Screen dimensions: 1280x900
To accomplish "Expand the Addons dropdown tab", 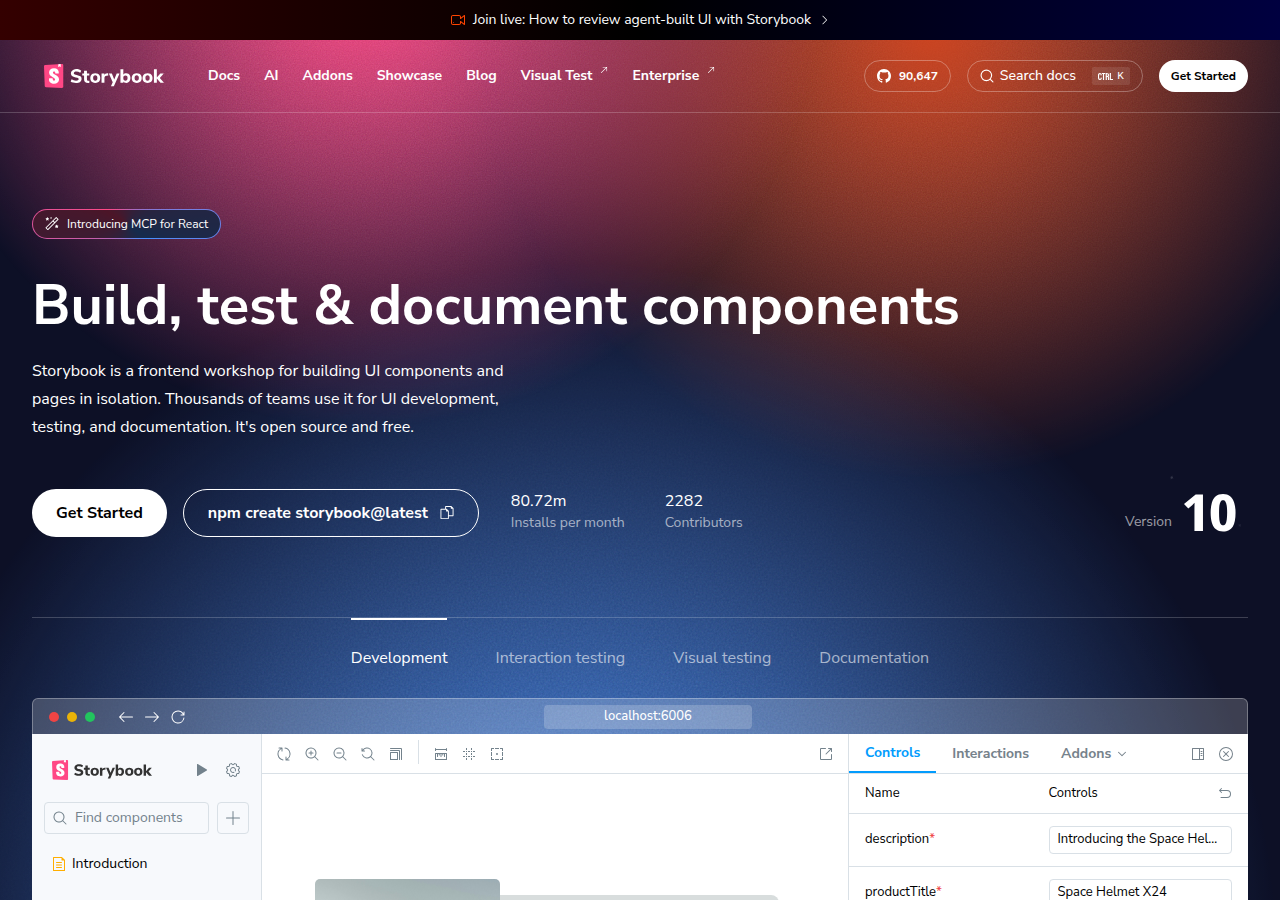I will [1094, 754].
